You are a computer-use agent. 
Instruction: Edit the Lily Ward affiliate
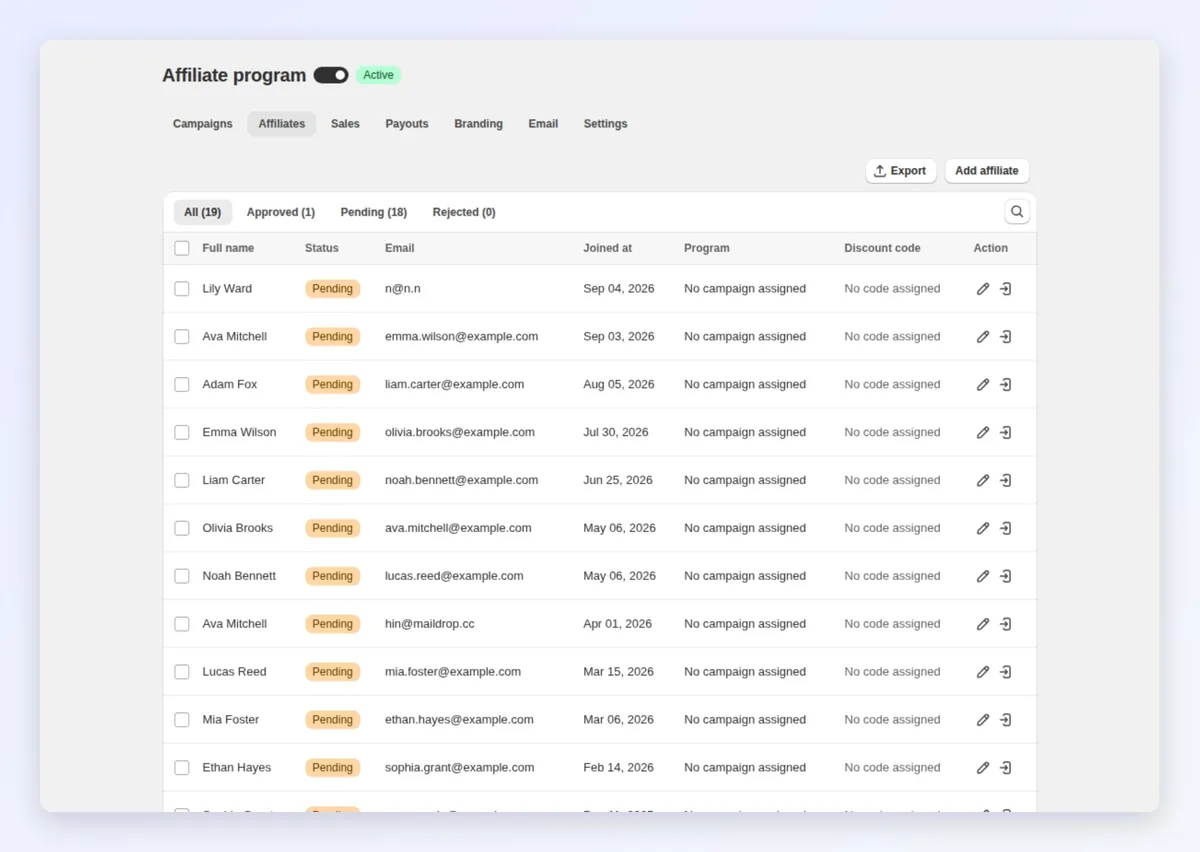tap(983, 289)
